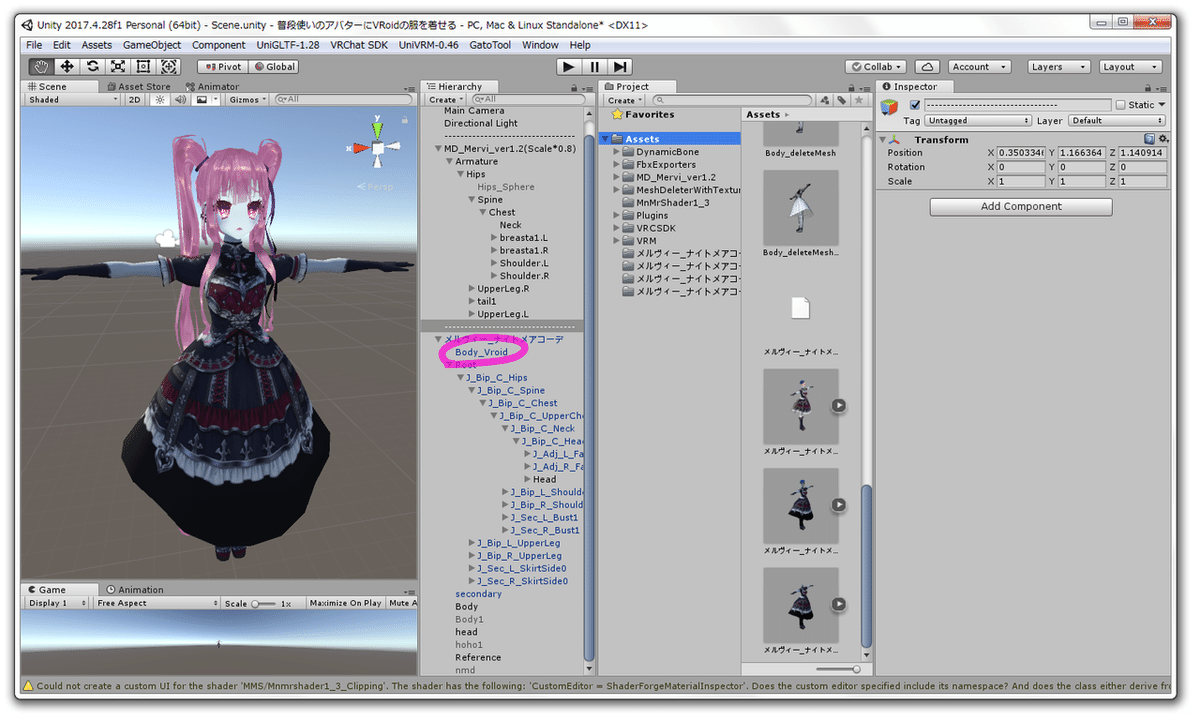Open the GameObject menu
Screen dimensions: 1200x721
coord(152,45)
